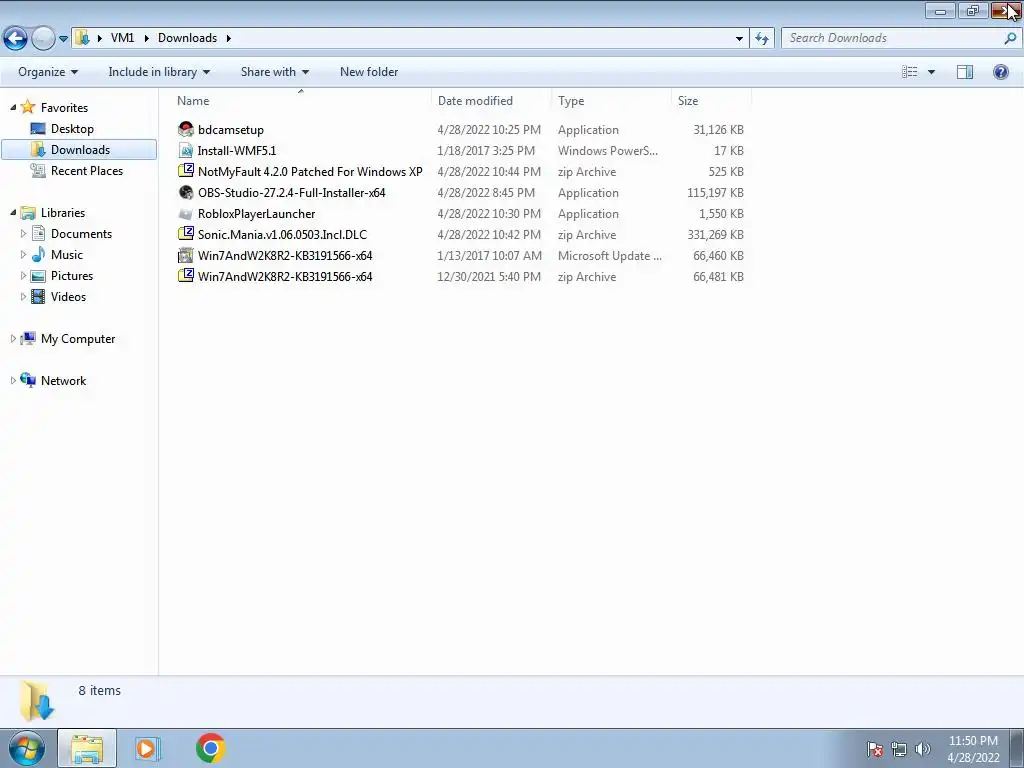1024x768 pixels.
Task: Open the Organize dropdown menu
Action: coord(48,72)
